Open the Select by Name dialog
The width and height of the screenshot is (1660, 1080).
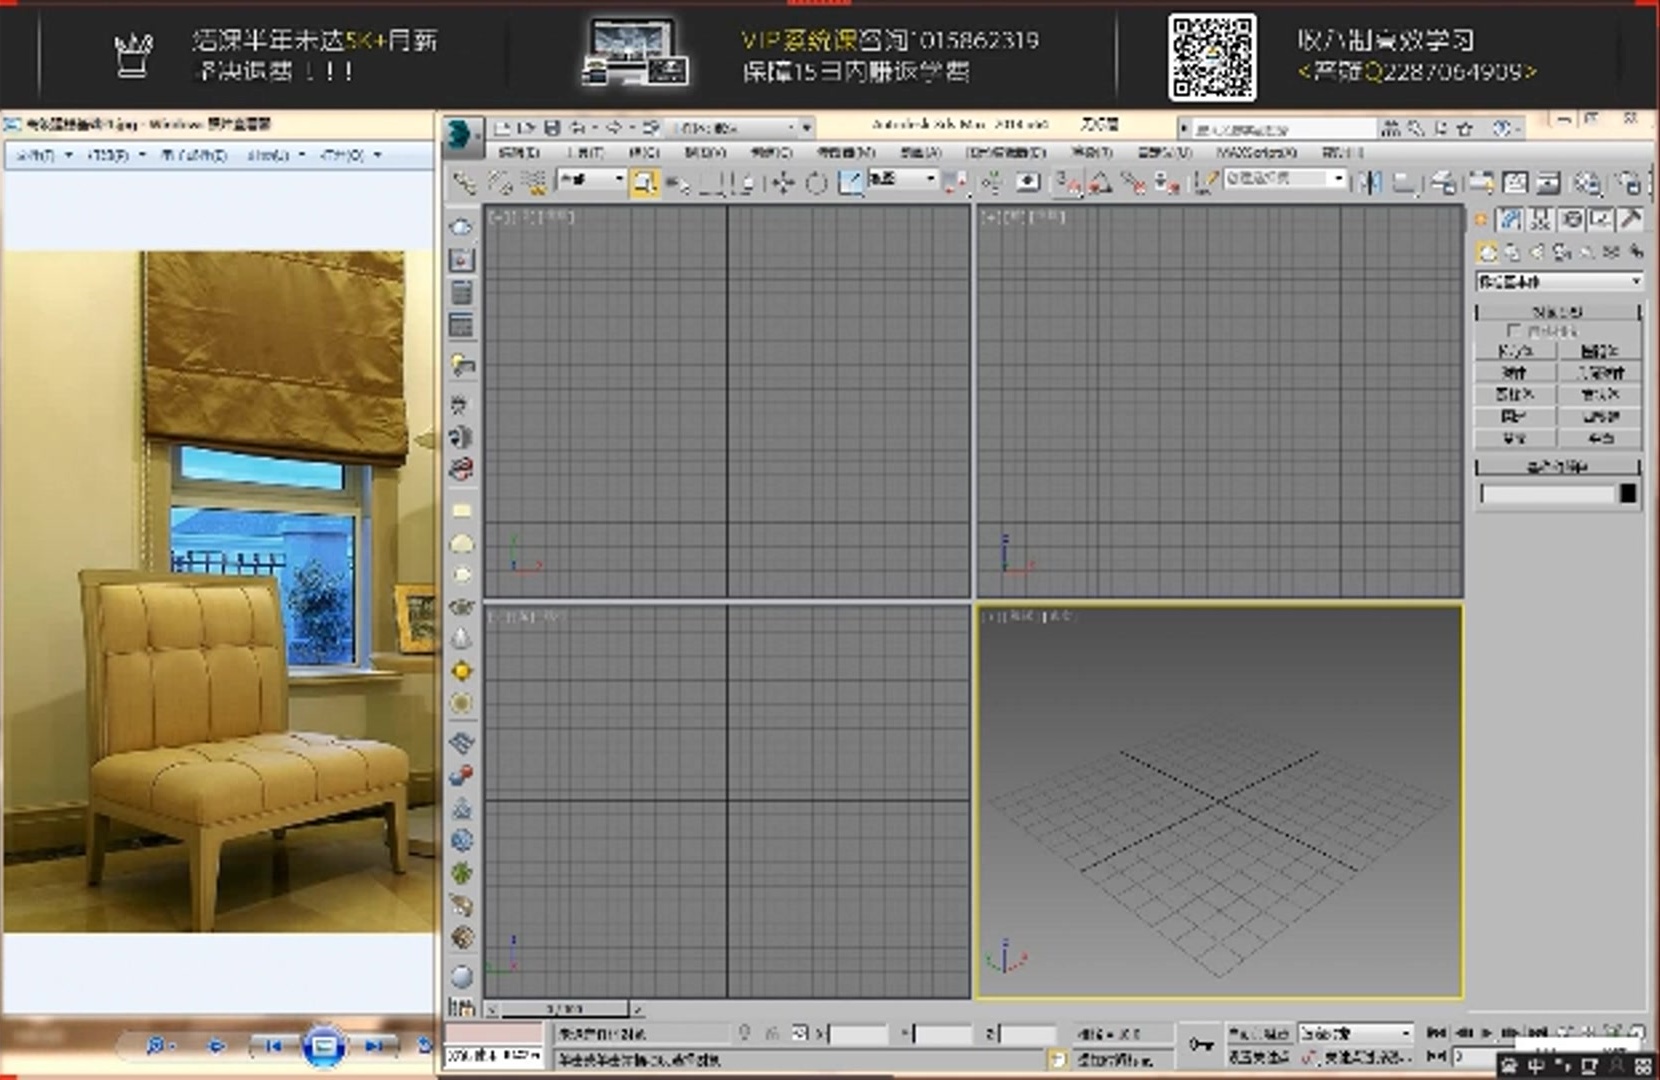(x=678, y=182)
